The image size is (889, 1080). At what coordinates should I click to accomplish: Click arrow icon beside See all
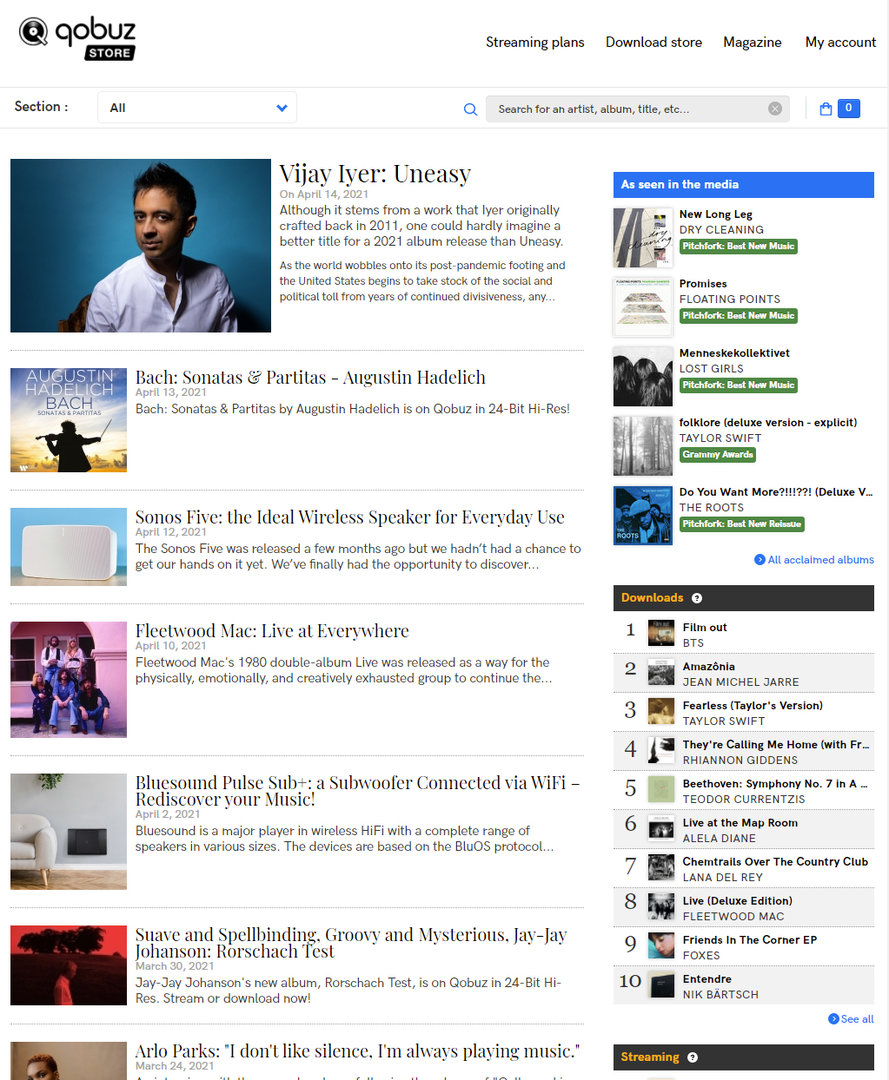click(833, 1019)
